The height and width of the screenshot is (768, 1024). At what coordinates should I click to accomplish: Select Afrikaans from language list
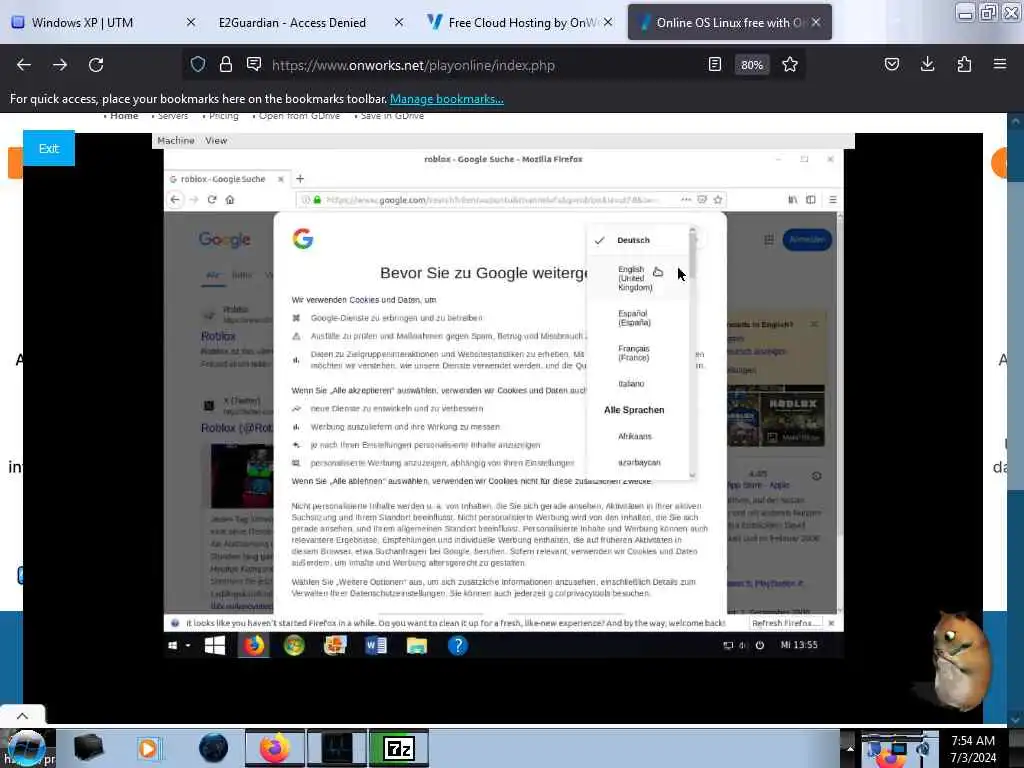(x=638, y=436)
